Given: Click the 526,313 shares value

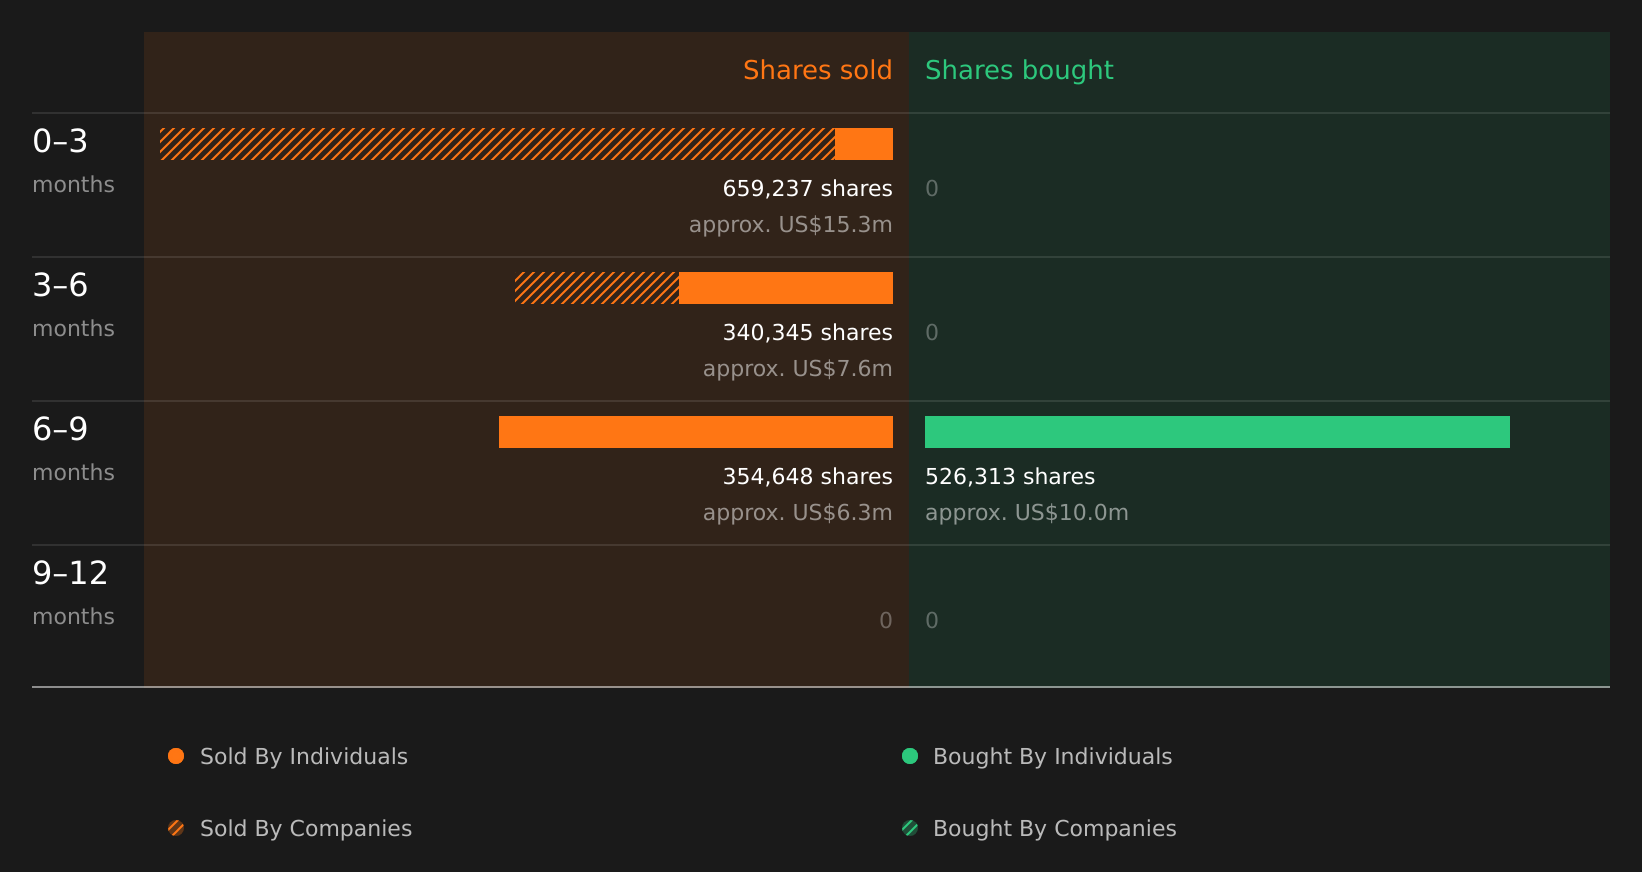Looking at the screenshot, I should click(1010, 476).
